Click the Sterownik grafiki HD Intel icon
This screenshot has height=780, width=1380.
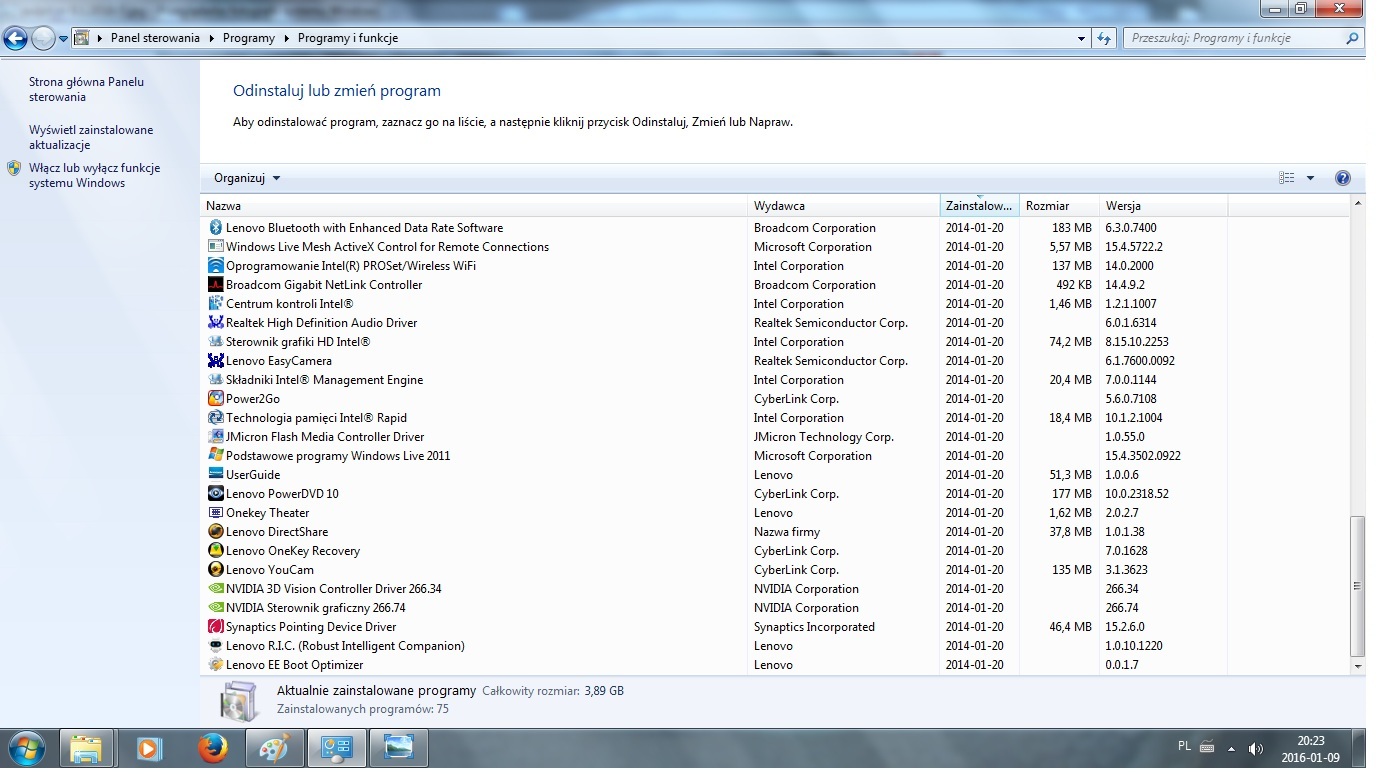tap(215, 342)
